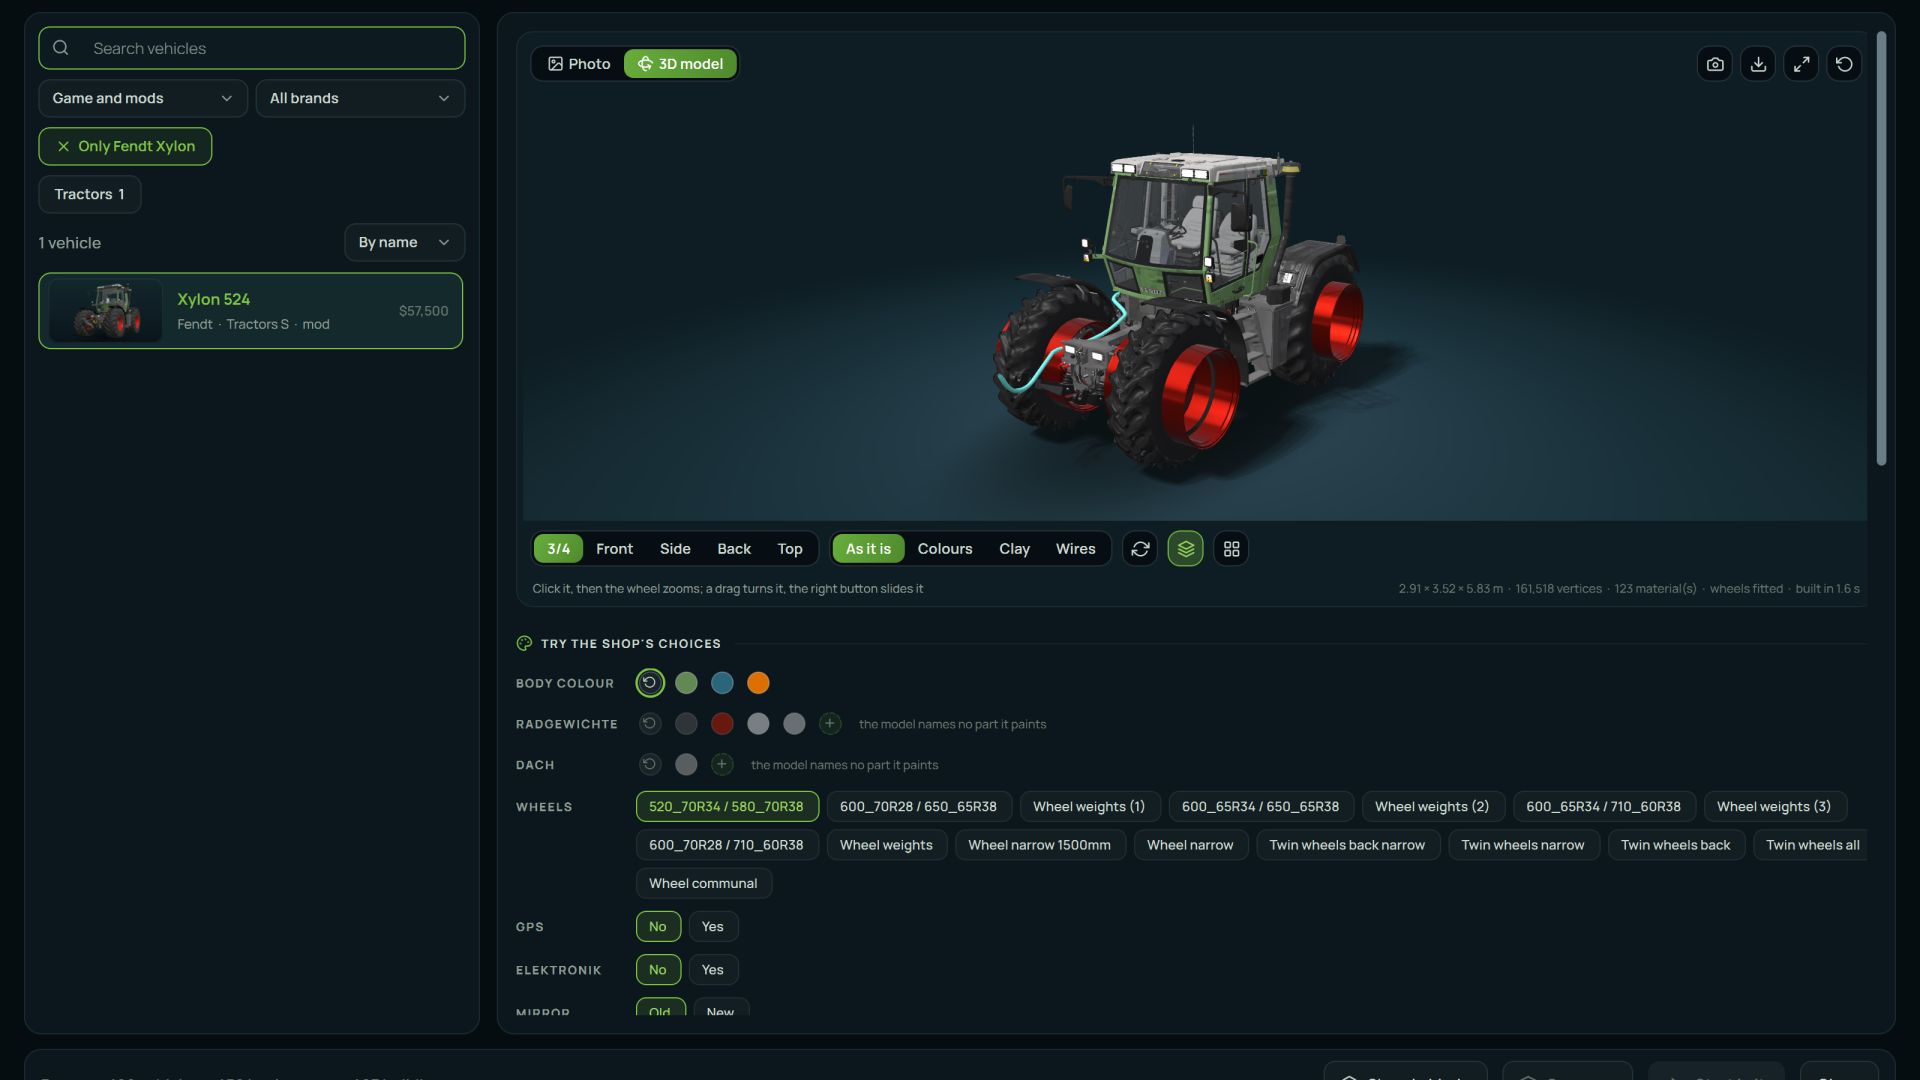The image size is (1920, 1080).
Task: Select Clay render mode
Action: (1014, 549)
